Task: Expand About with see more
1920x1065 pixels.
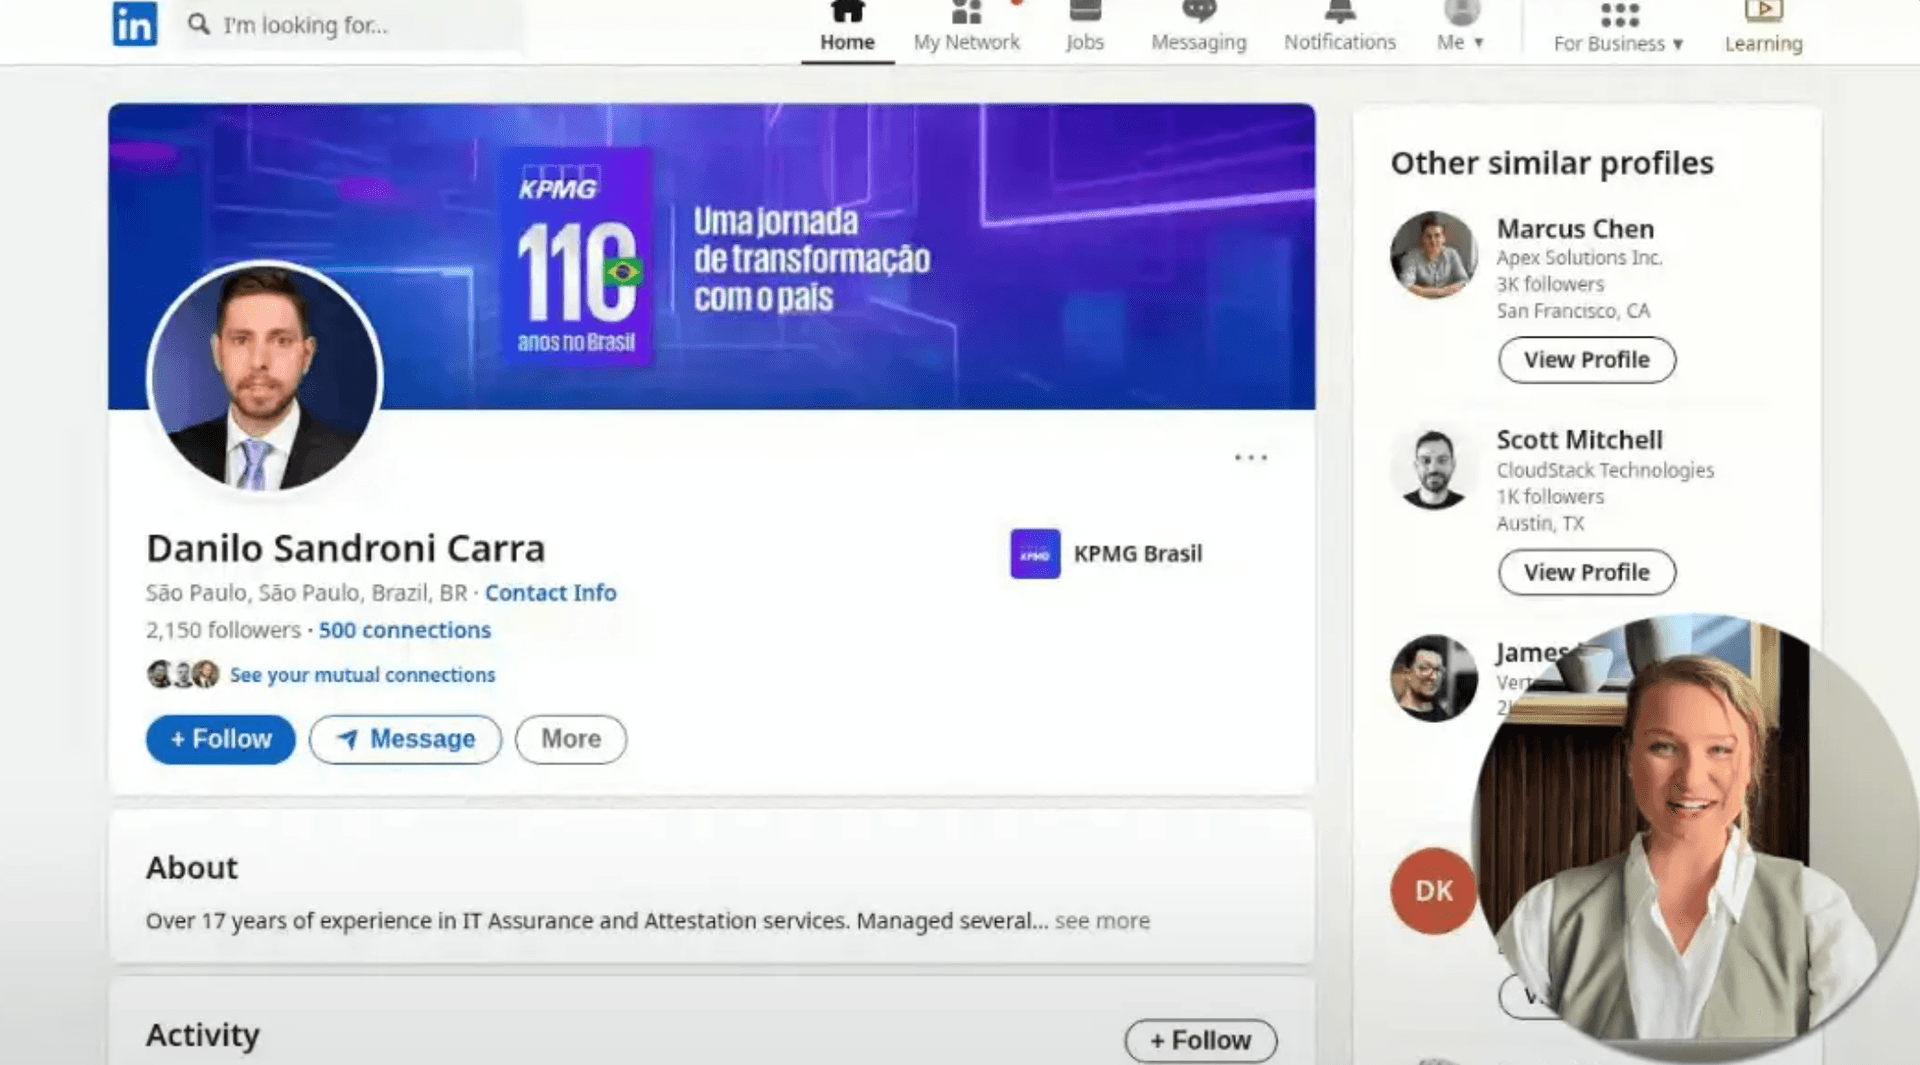Action: pos(1102,921)
